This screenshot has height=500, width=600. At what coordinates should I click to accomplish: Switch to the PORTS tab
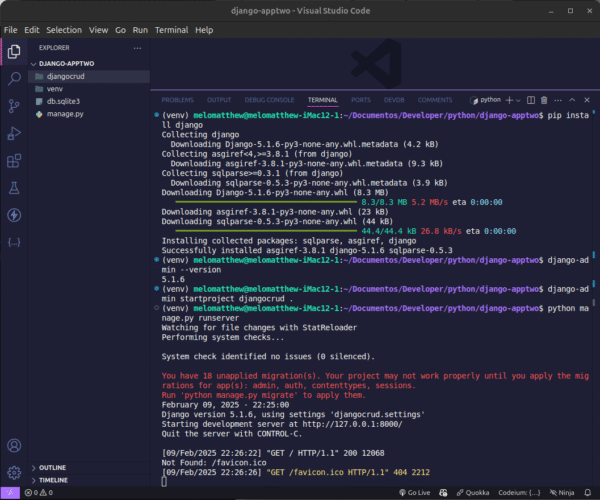[361, 100]
